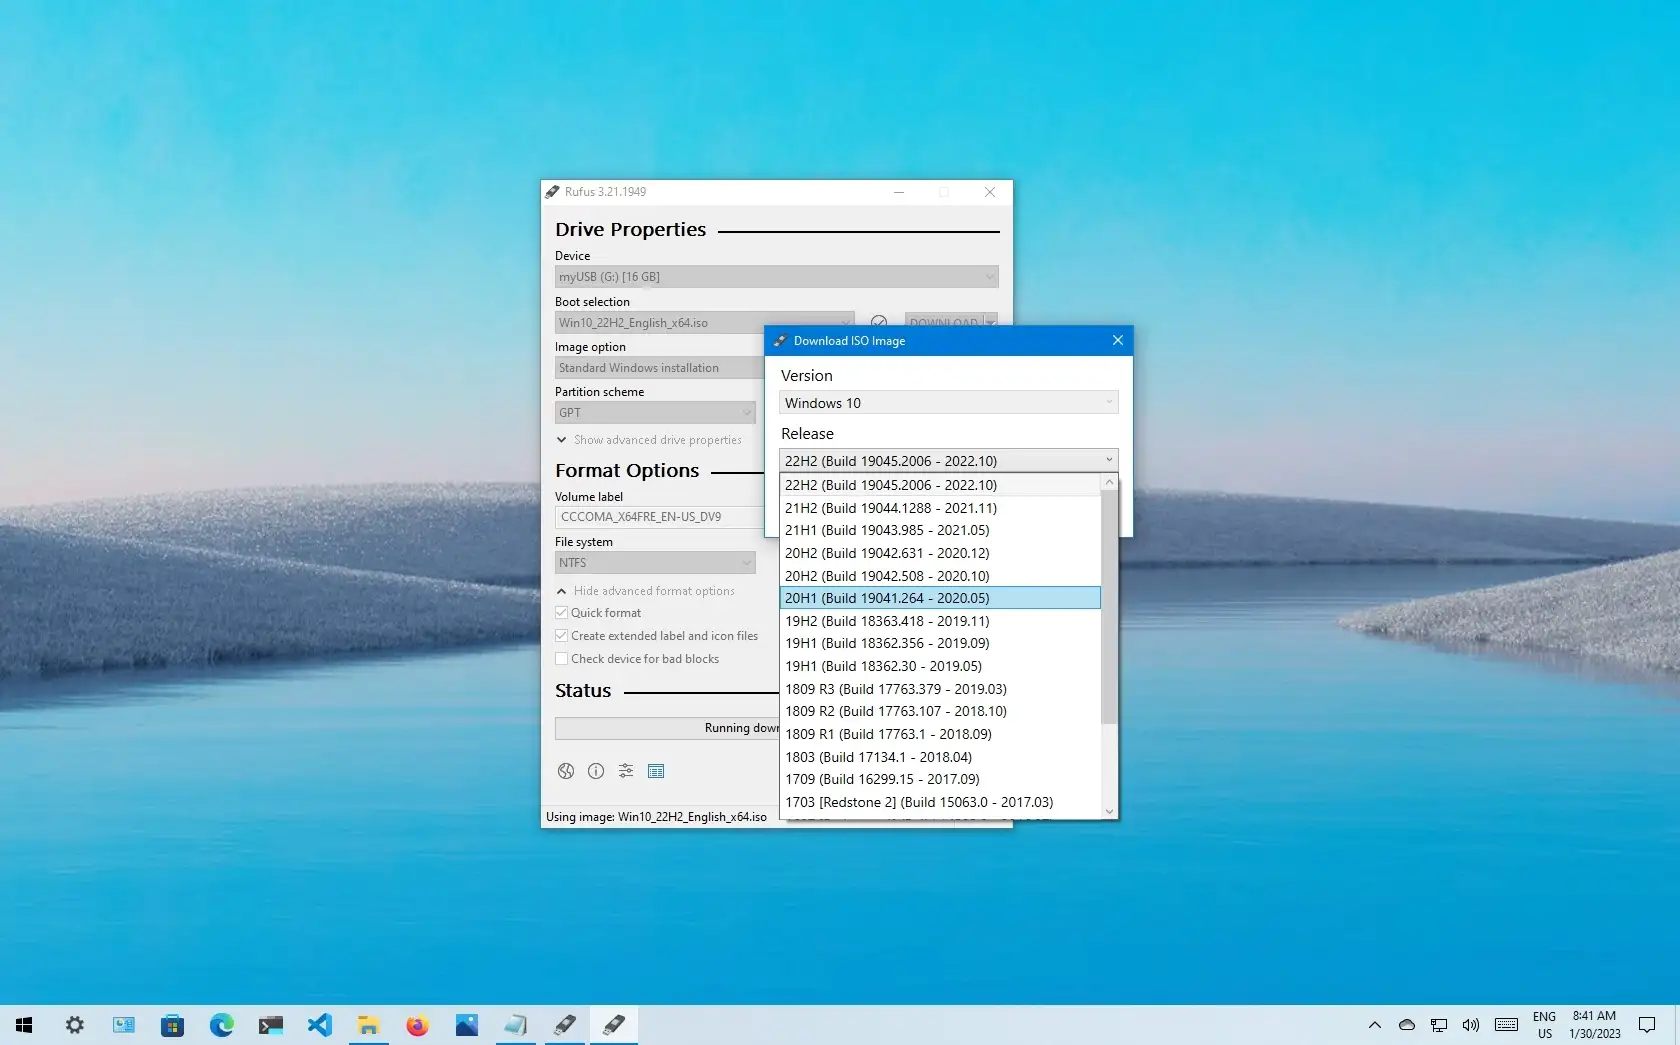Open the Rufus About info icon
Viewport: 1680px width, 1045px height.
[596, 771]
